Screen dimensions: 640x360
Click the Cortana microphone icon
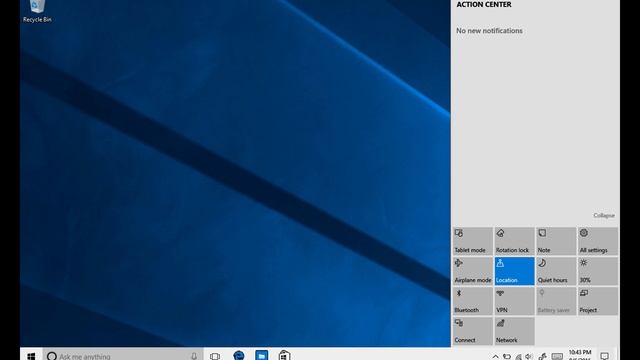[x=194, y=356]
